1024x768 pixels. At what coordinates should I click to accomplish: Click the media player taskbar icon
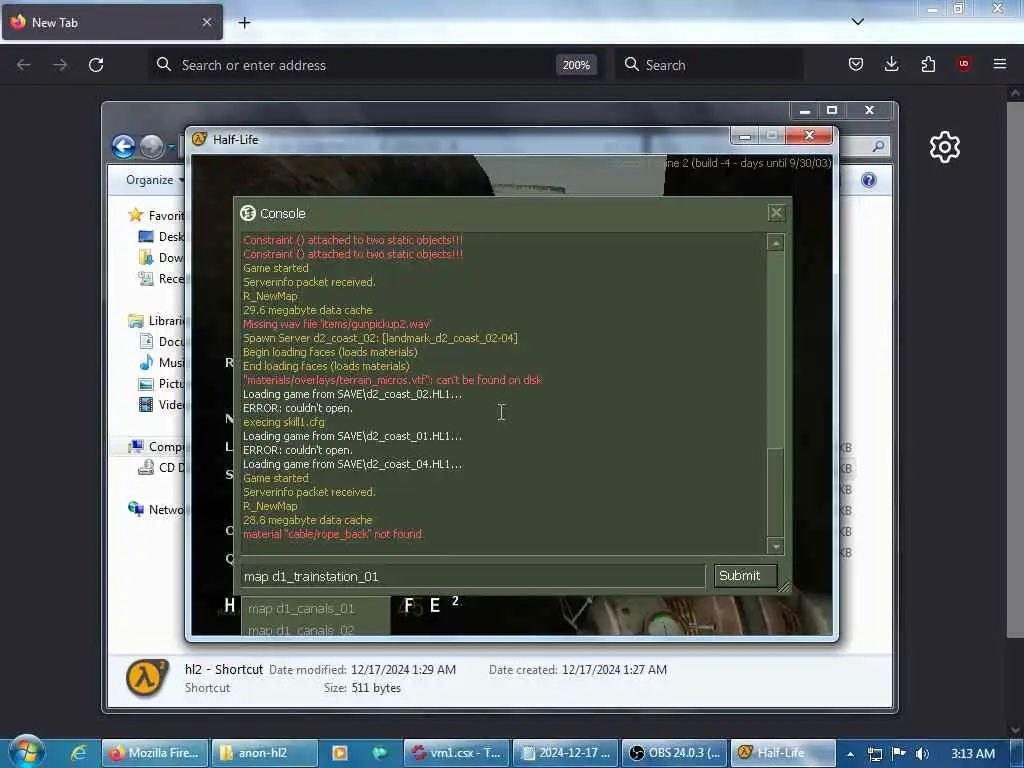[340, 753]
